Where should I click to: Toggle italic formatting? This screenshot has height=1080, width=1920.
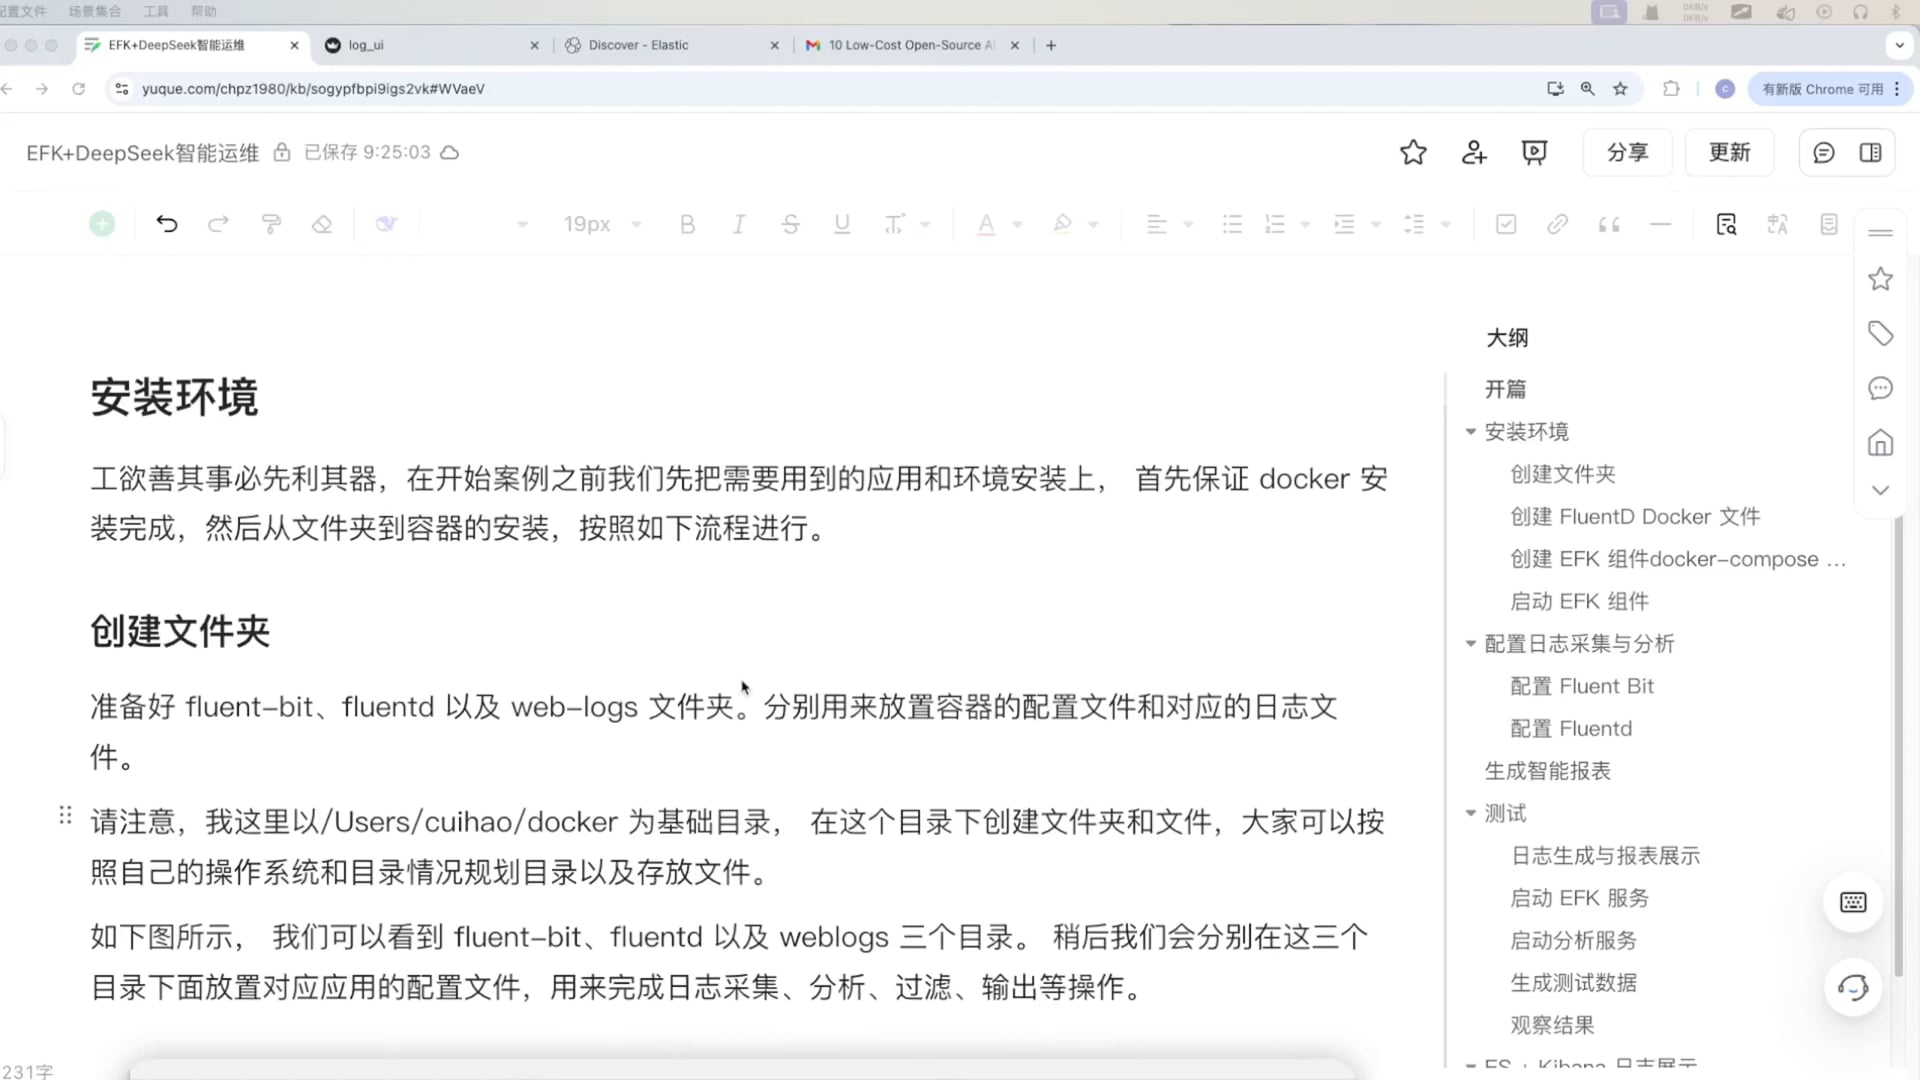click(x=739, y=224)
